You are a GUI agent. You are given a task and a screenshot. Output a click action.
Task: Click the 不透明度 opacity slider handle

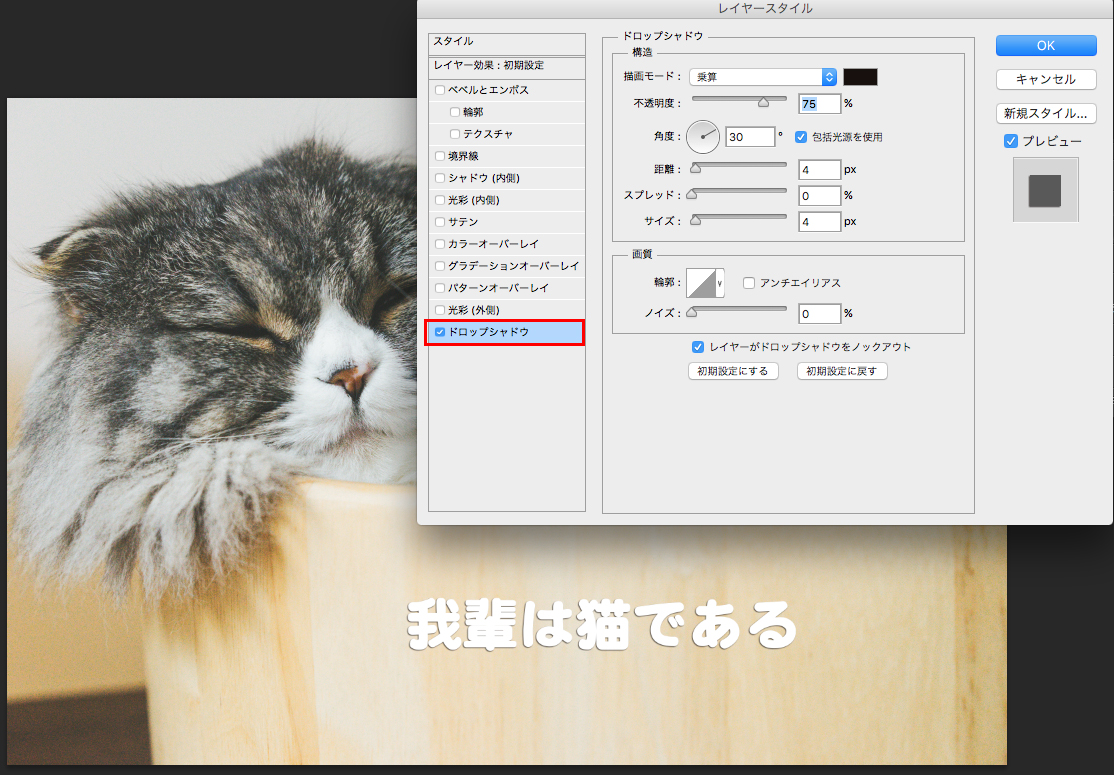click(x=764, y=101)
